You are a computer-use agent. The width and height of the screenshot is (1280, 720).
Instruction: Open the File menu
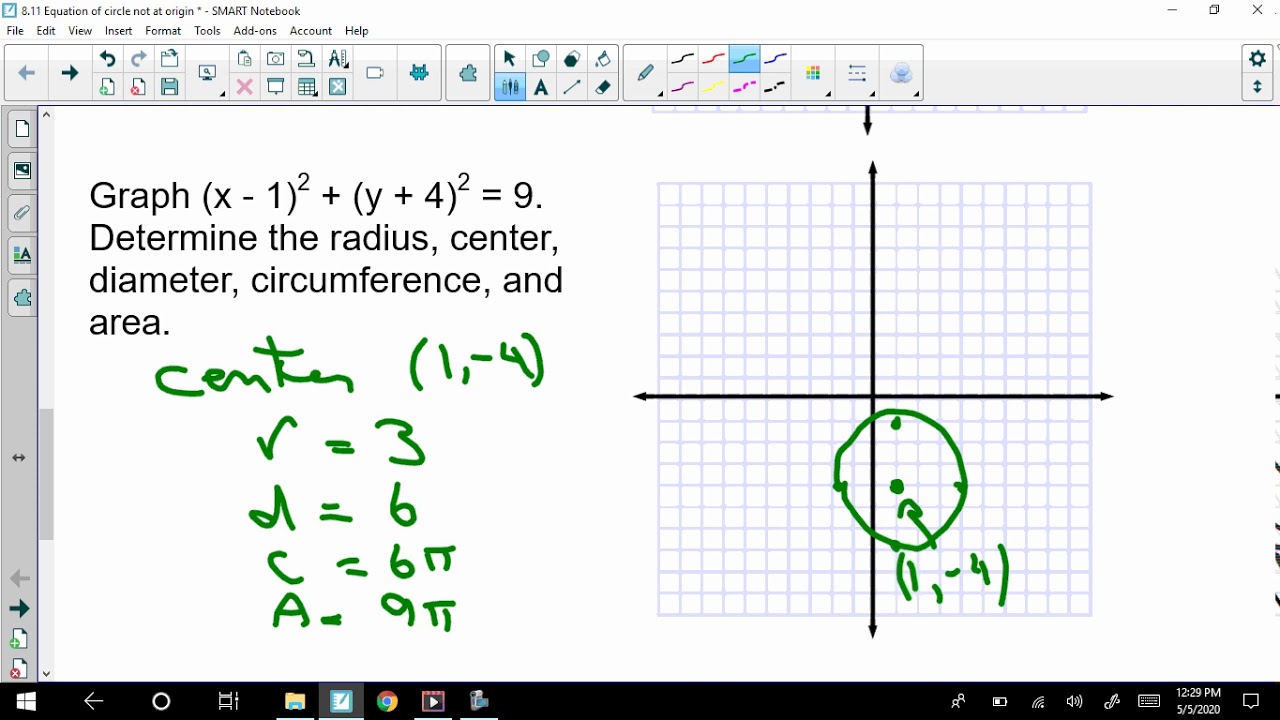tap(15, 31)
